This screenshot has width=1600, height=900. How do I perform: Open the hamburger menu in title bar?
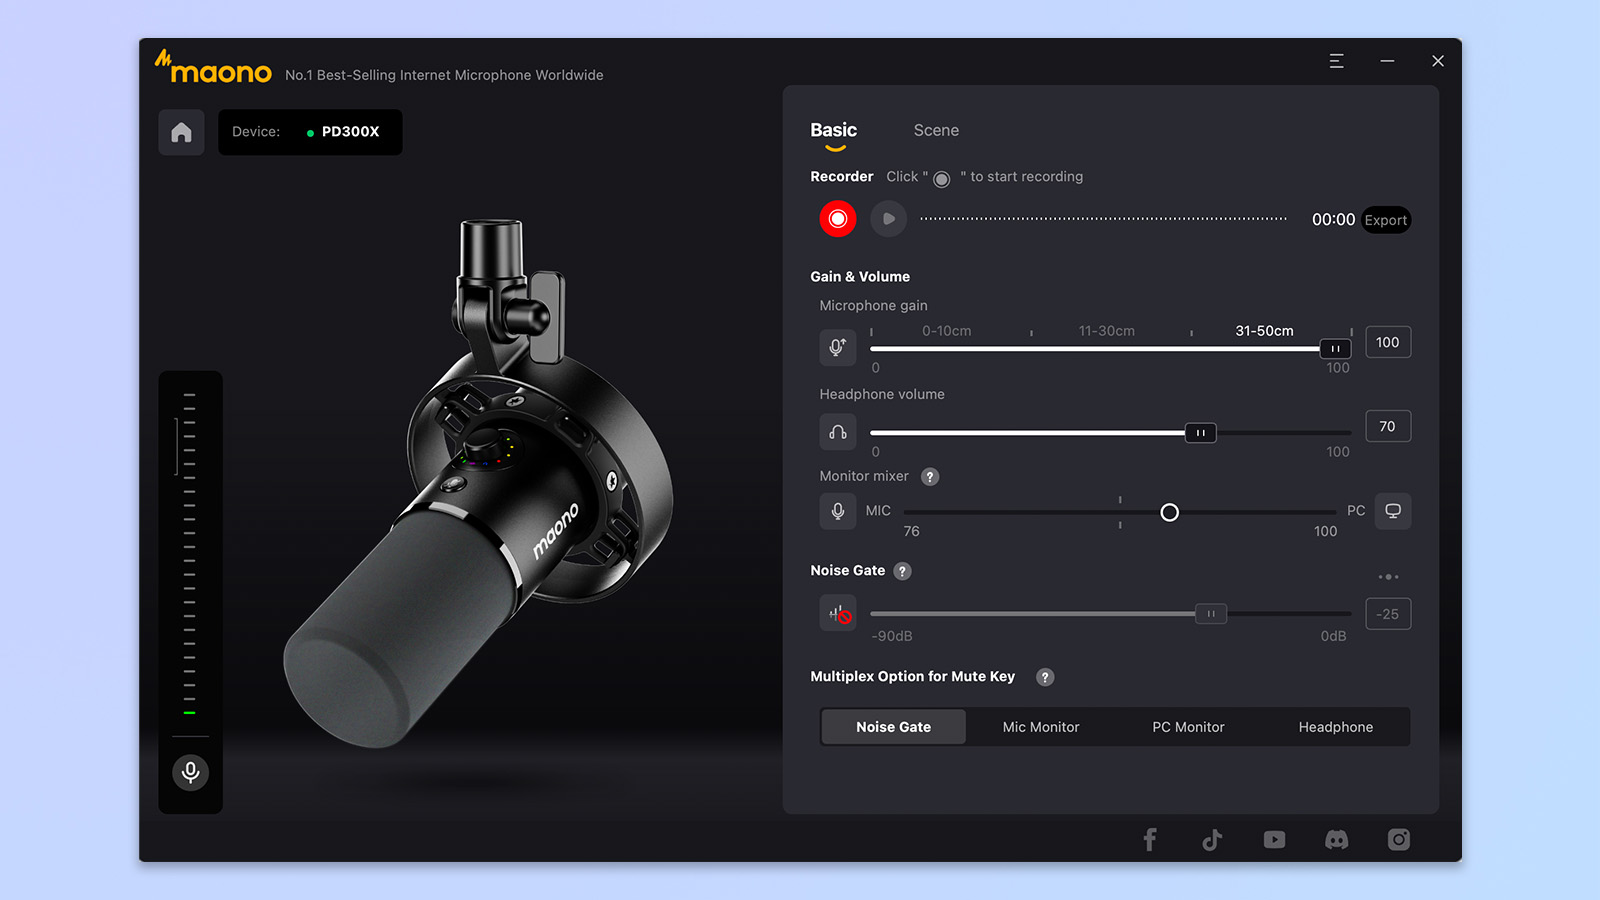tap(1336, 61)
